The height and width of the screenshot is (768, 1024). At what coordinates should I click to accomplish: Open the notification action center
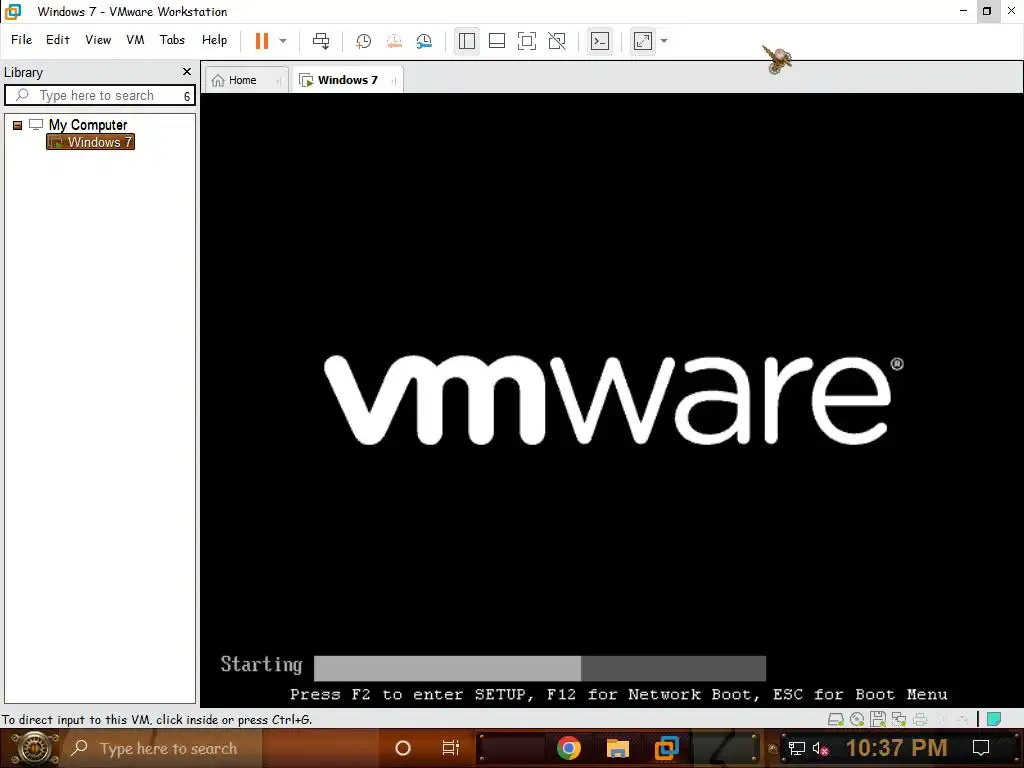tap(981, 748)
